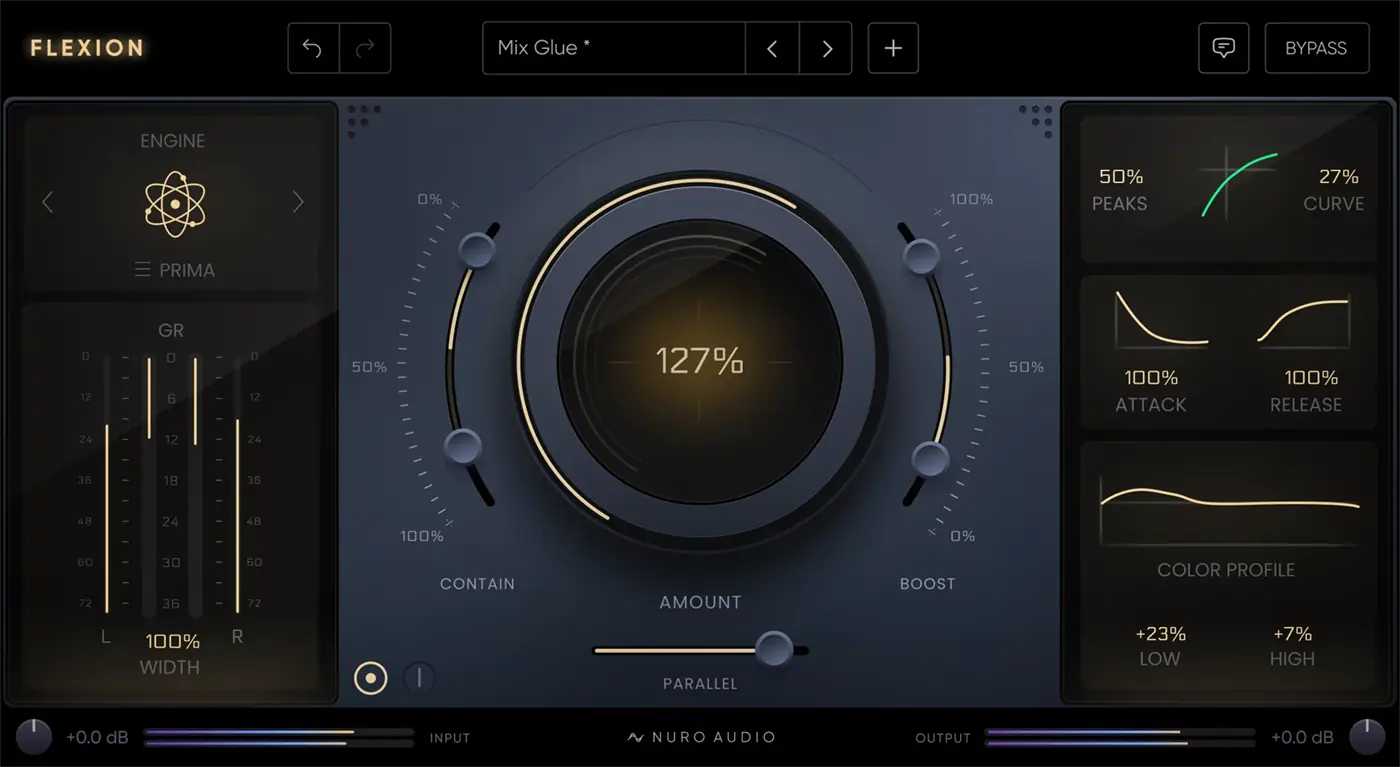The width and height of the screenshot is (1400, 767).
Task: Select the +7% High value
Action: 1292,634
